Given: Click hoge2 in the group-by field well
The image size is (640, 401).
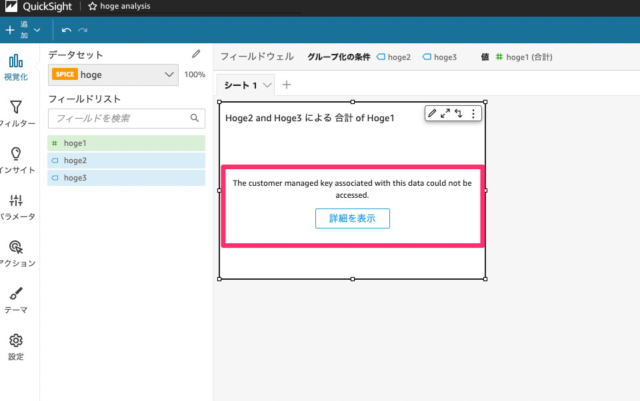Looking at the screenshot, I should point(394,57).
